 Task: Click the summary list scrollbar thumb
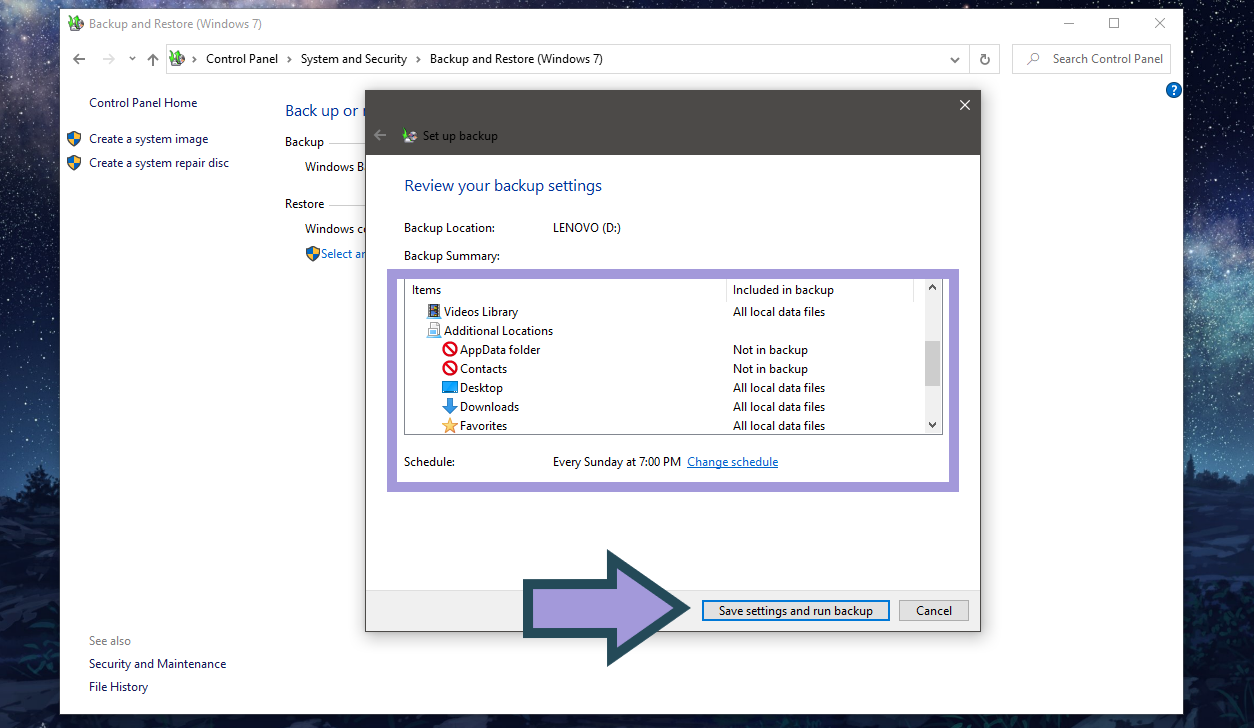pyautogui.click(x=932, y=363)
